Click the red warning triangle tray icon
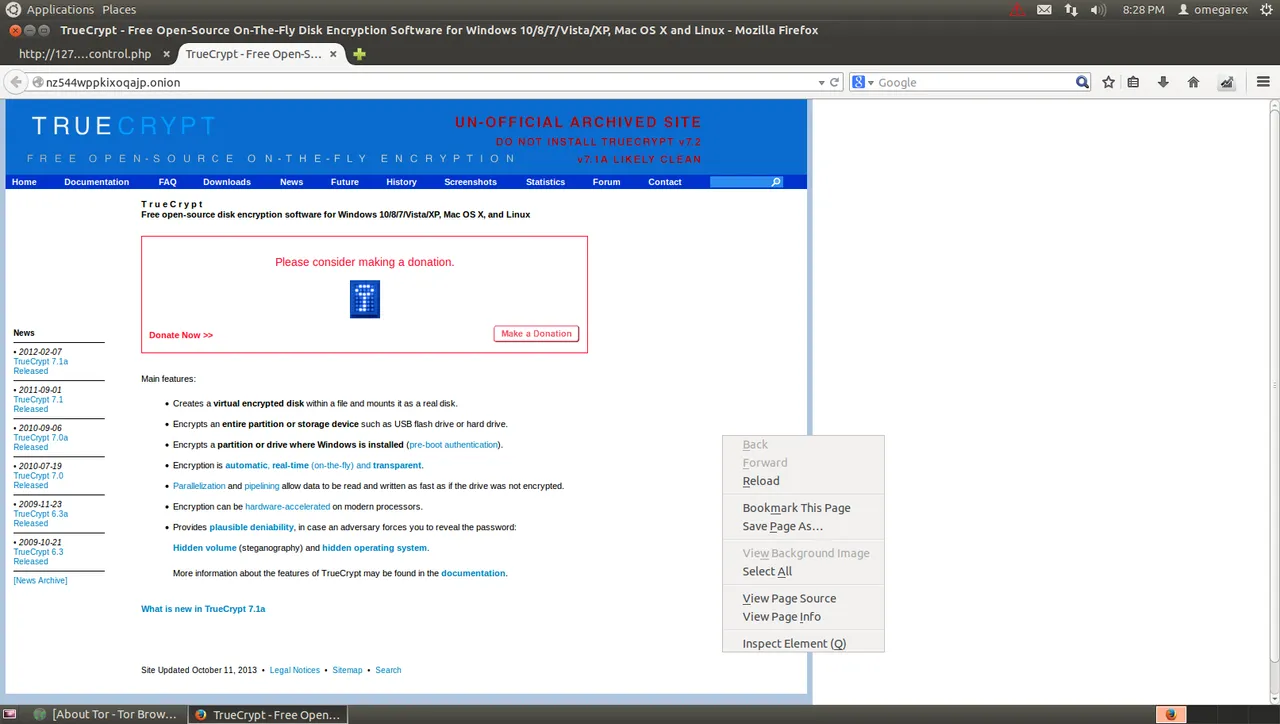1280x724 pixels. click(x=1016, y=10)
